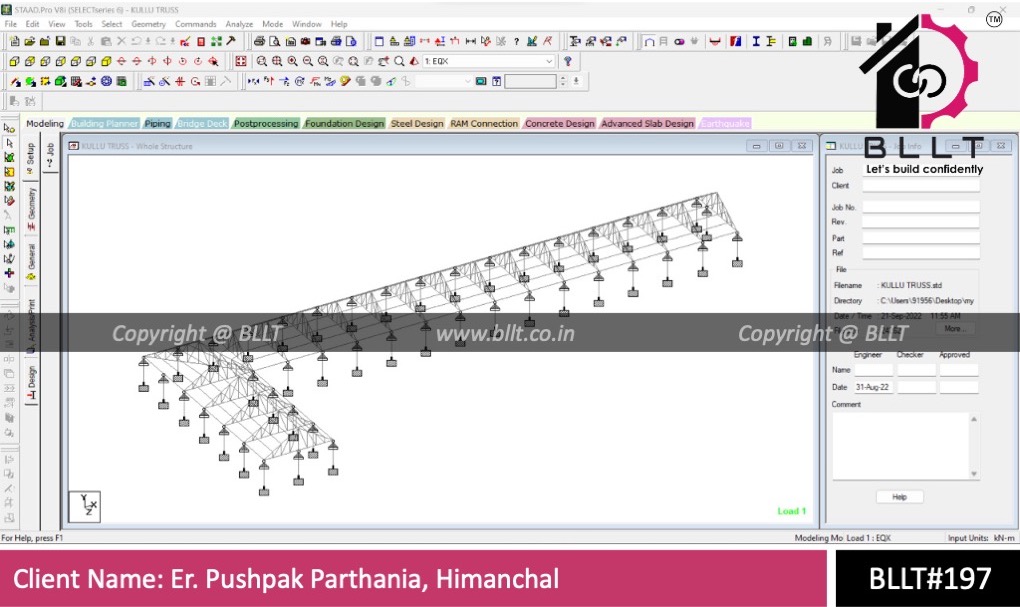Switch to the Foundation Design tab
The image size is (1020, 607).
pyautogui.click(x=344, y=124)
